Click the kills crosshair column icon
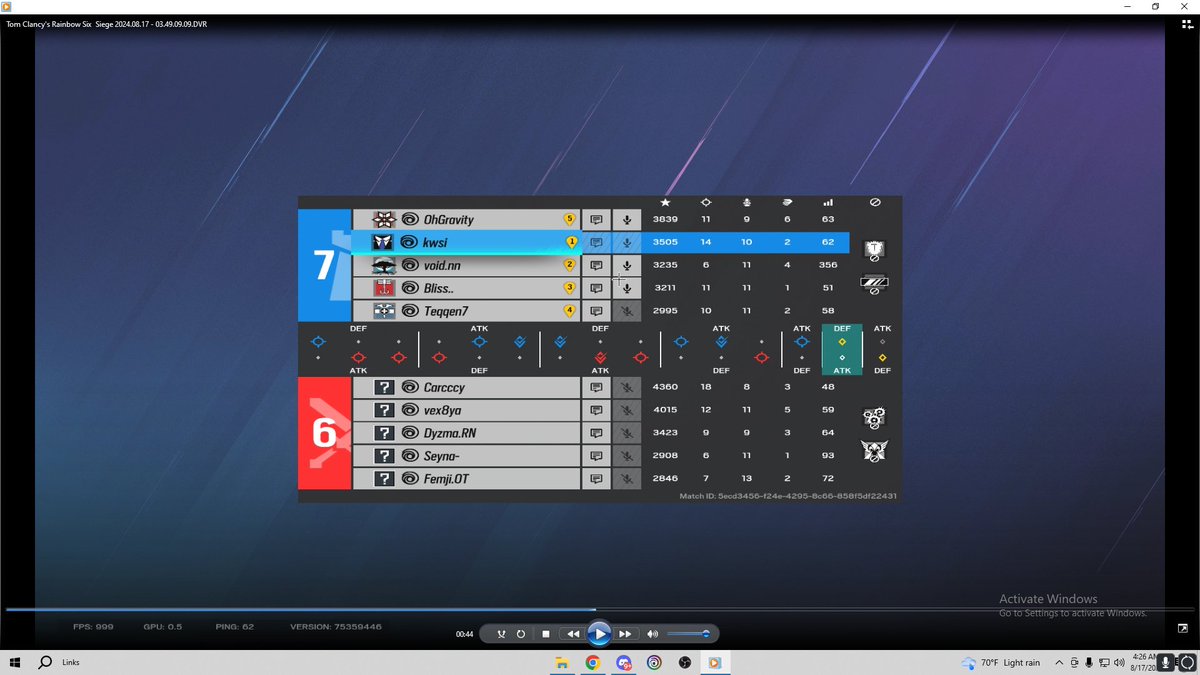 [706, 202]
